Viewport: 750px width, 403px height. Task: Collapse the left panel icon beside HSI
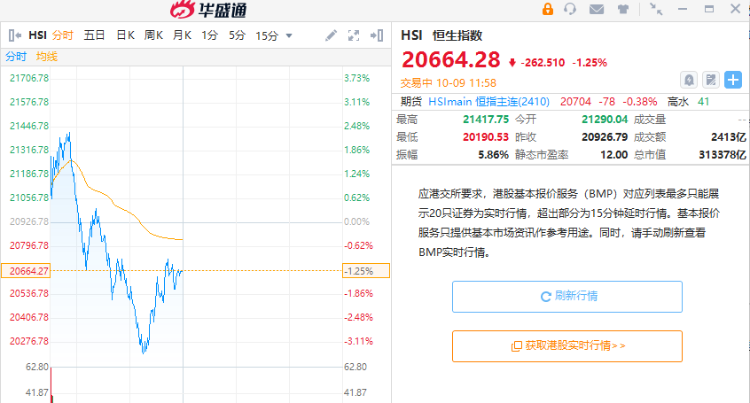[x=15, y=35]
